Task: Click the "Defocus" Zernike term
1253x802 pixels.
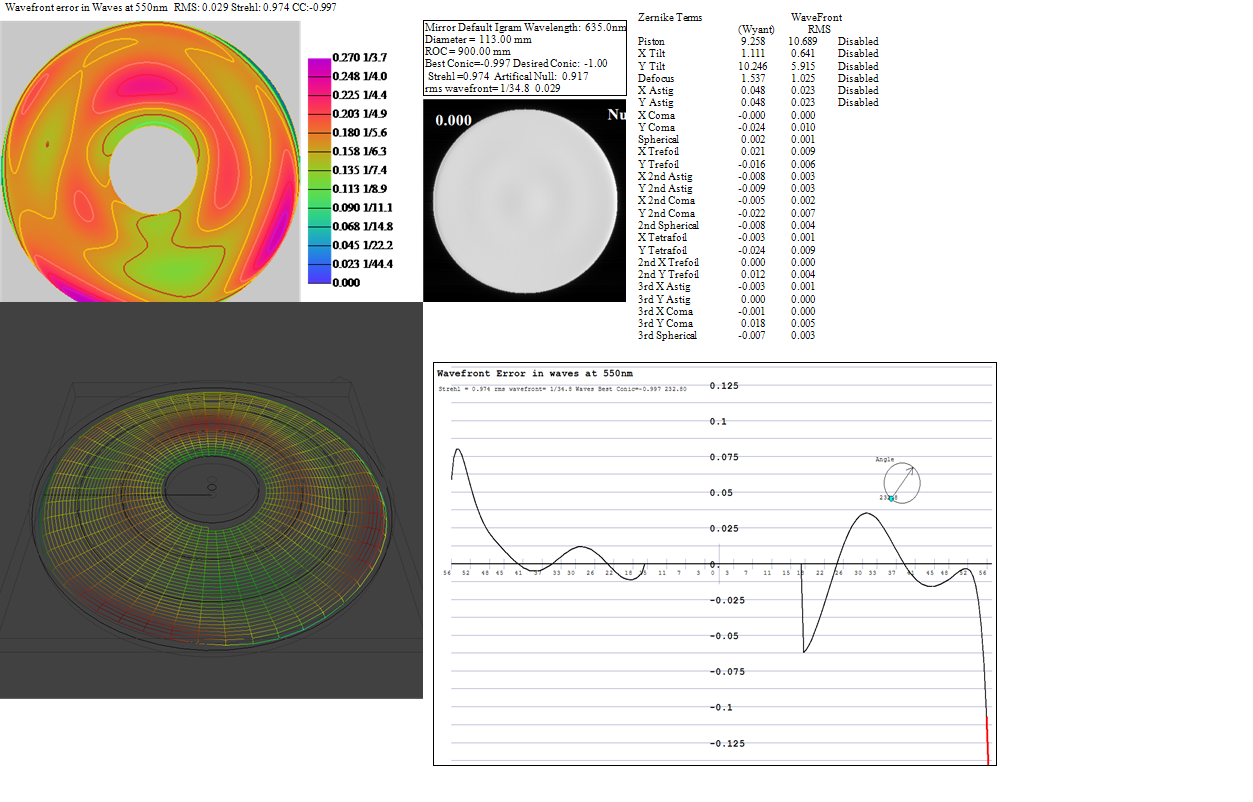Action: pos(656,78)
